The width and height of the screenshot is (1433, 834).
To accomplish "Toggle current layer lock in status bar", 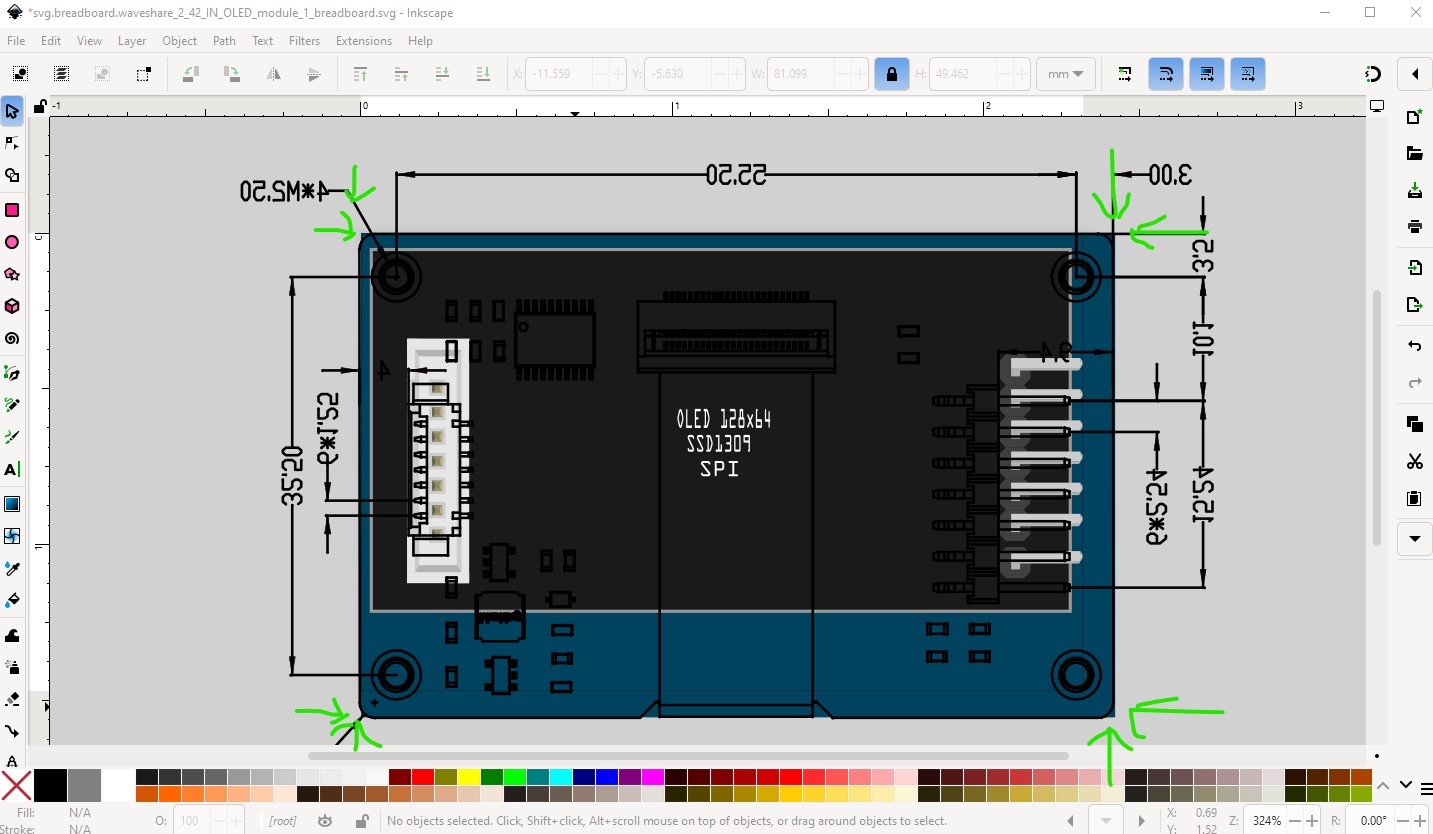I will coord(362,821).
